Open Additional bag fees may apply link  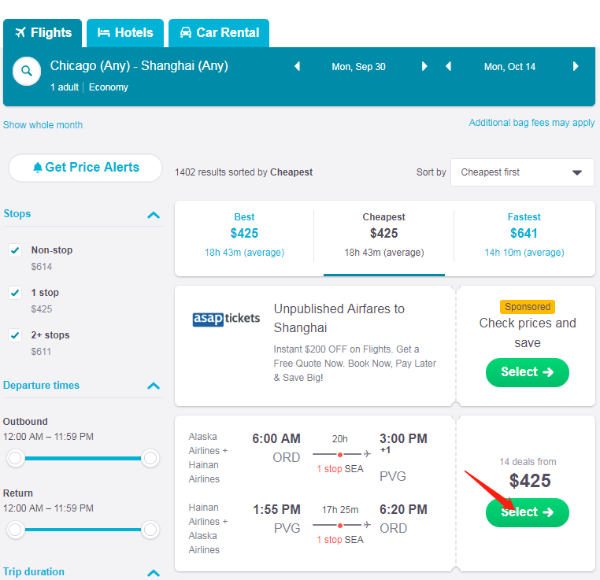532,122
